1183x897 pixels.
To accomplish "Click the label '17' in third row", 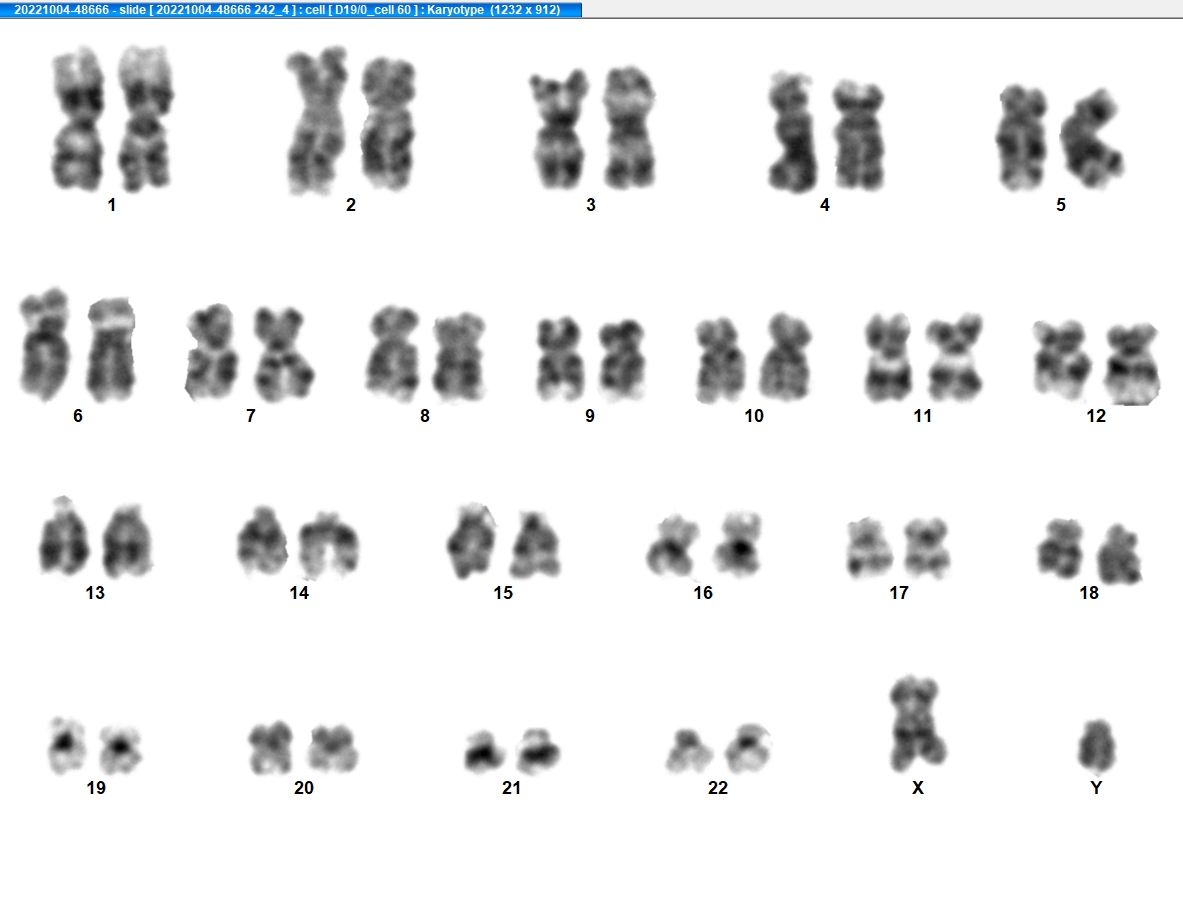I will (x=899, y=593).
